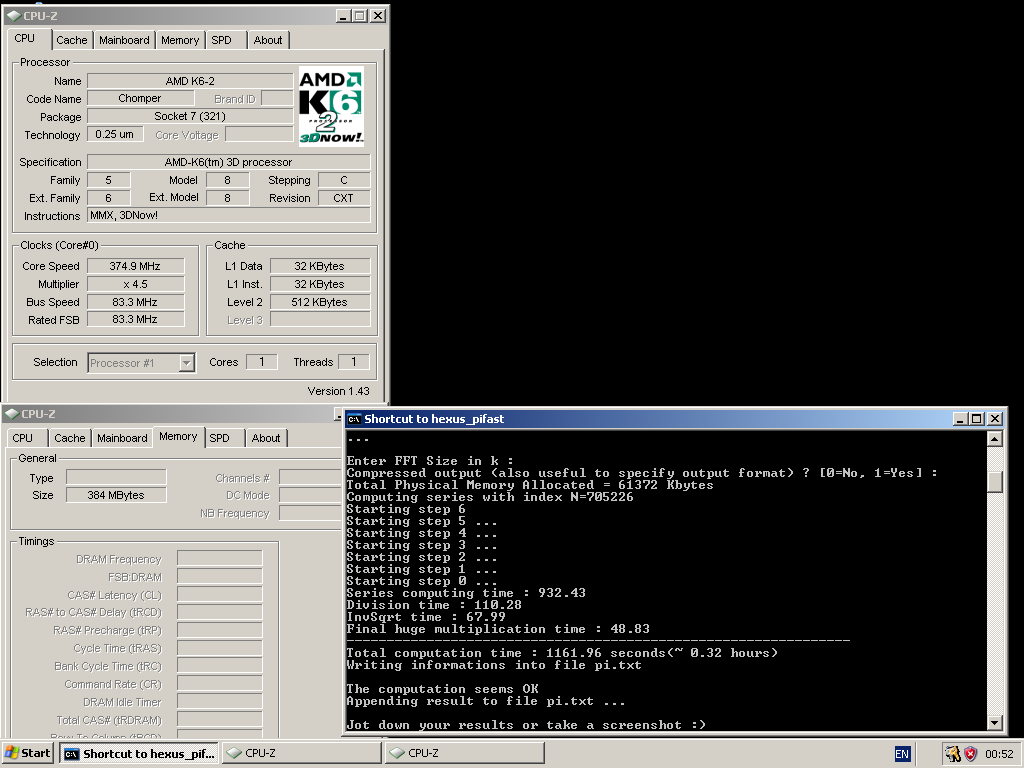
Task: Click the Code Name field Chomper
Action: click(x=140, y=98)
